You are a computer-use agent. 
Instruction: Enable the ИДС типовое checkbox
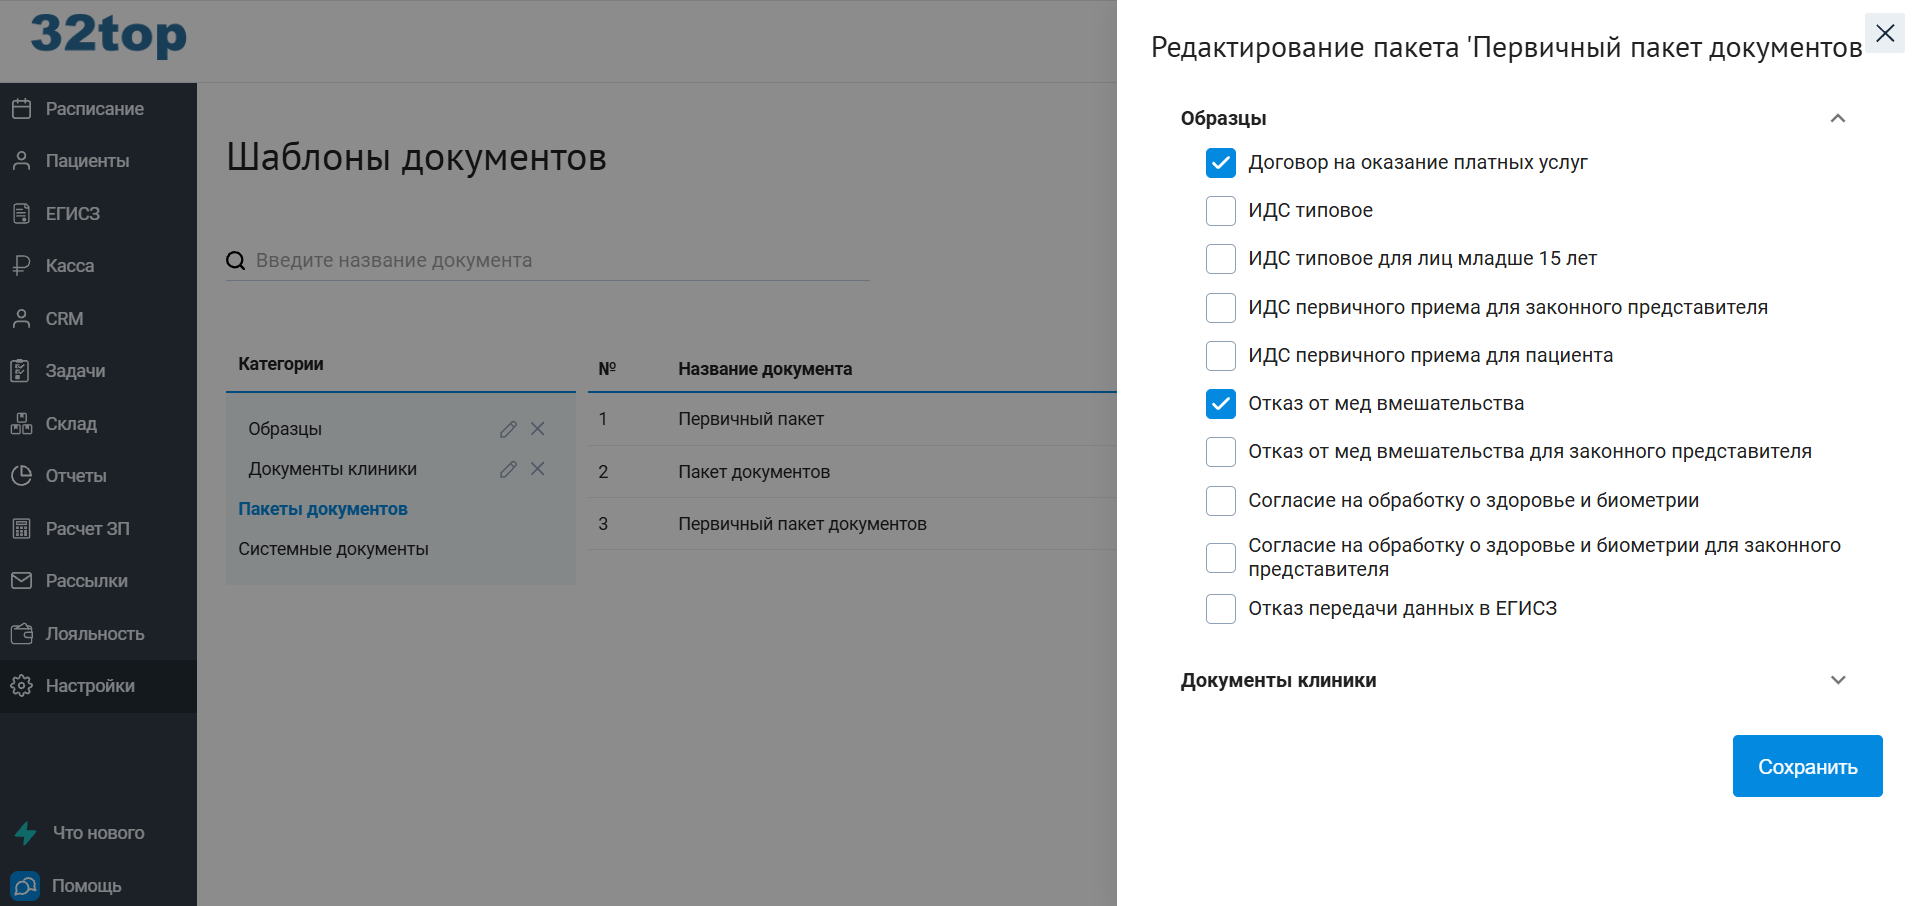(1220, 211)
